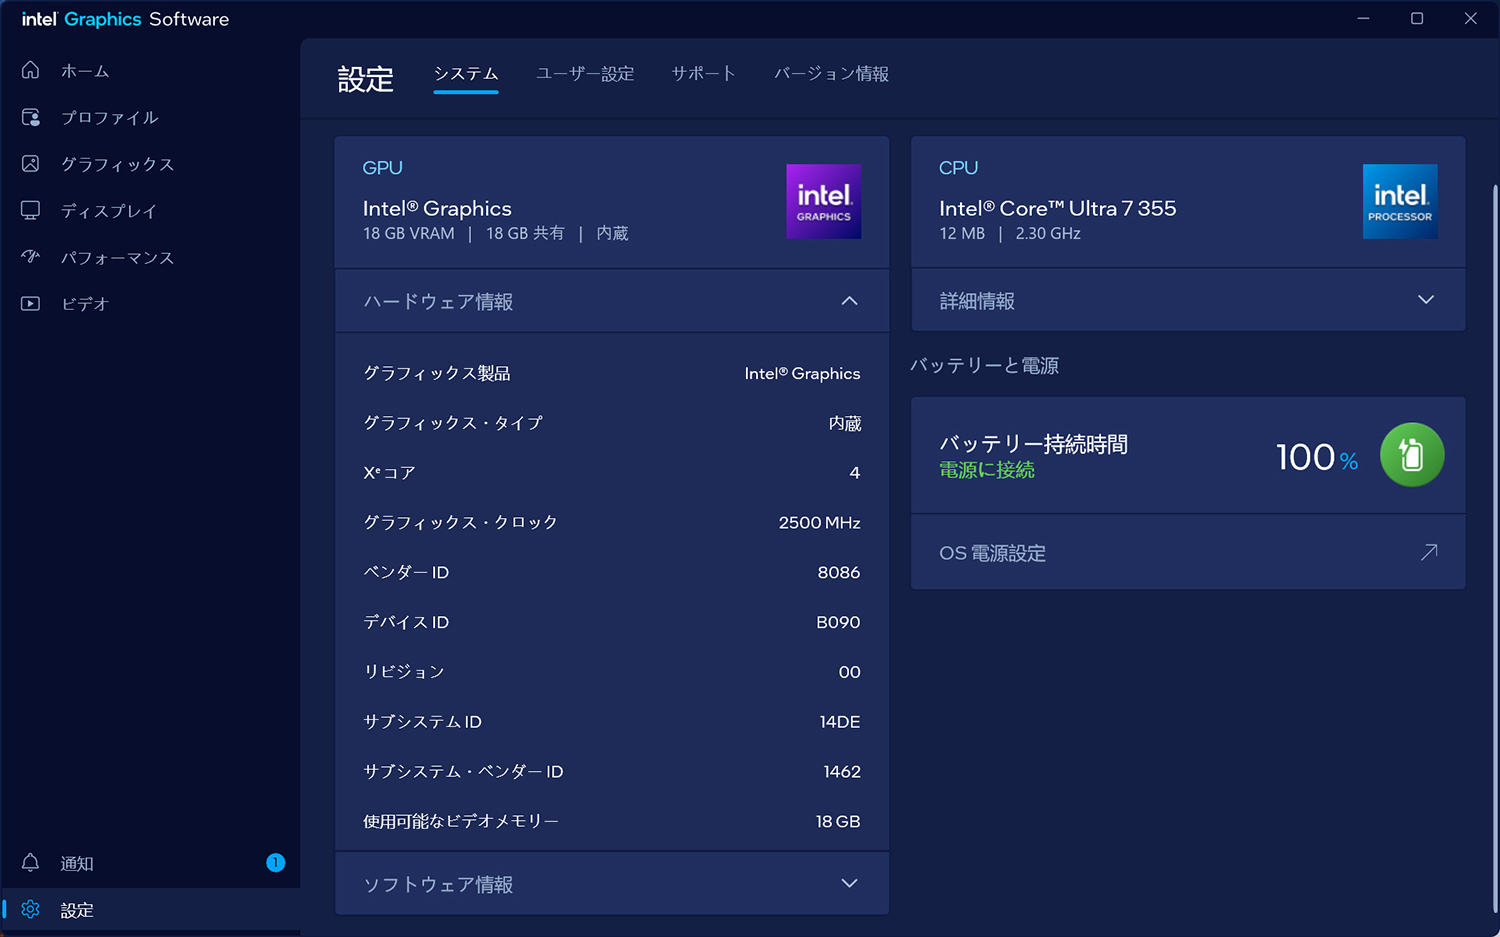
Task: Click the Intel Graphics logo badge
Action: click(823, 201)
